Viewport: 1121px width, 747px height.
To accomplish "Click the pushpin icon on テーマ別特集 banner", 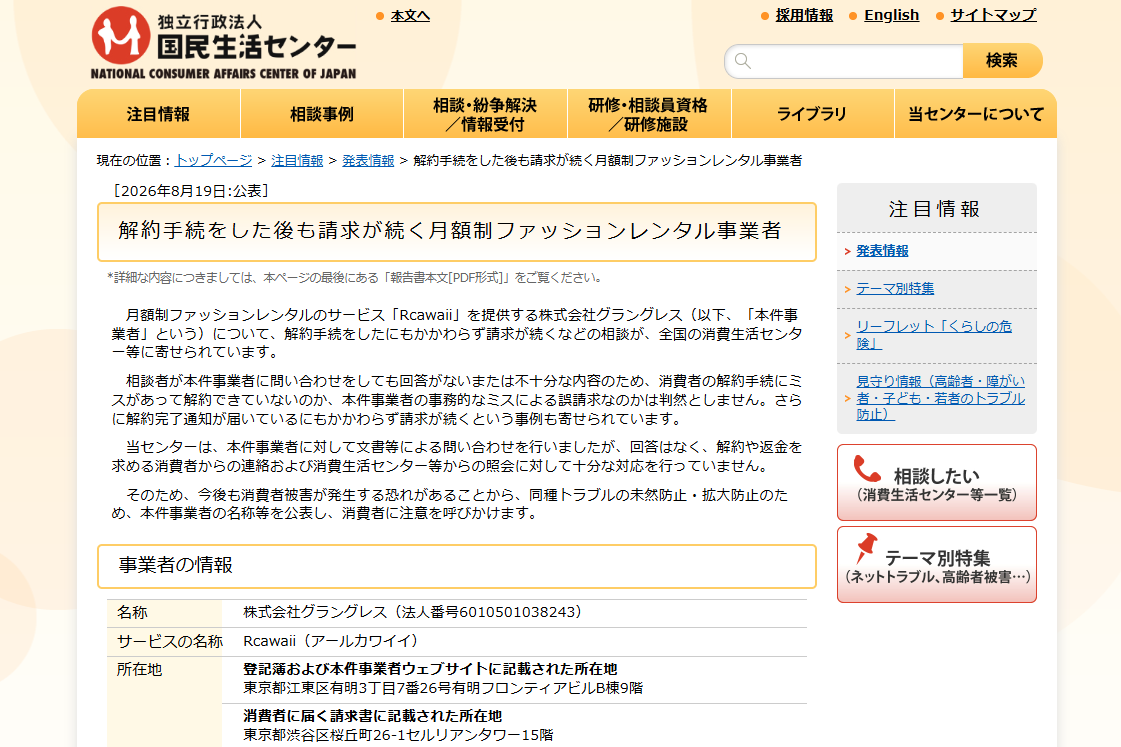I will click(866, 549).
